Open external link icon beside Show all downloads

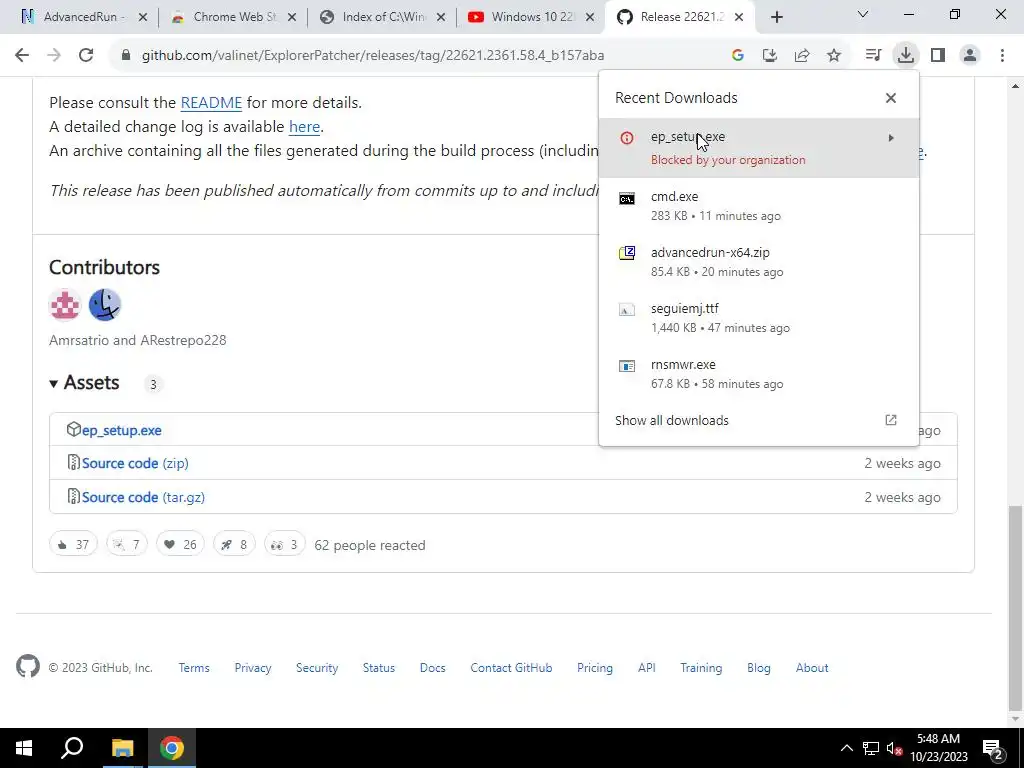tap(890, 420)
